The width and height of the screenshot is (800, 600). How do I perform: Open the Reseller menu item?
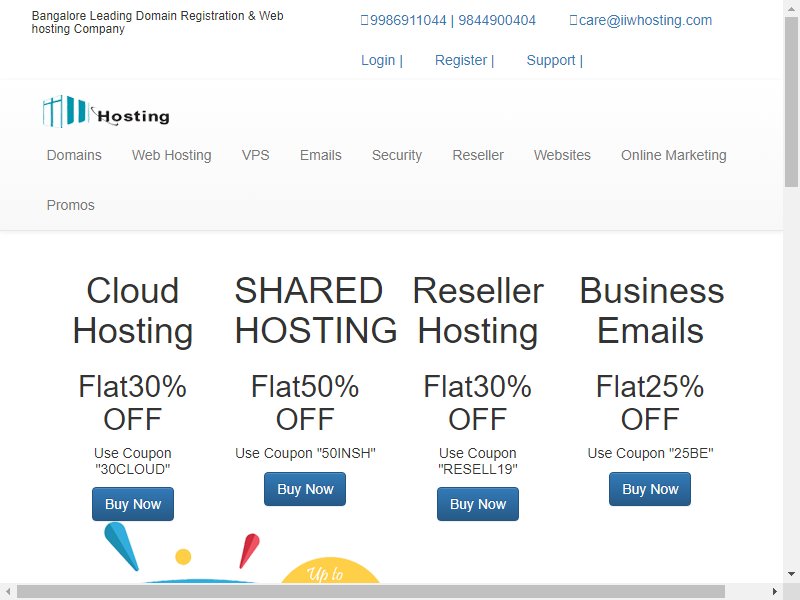coord(478,155)
